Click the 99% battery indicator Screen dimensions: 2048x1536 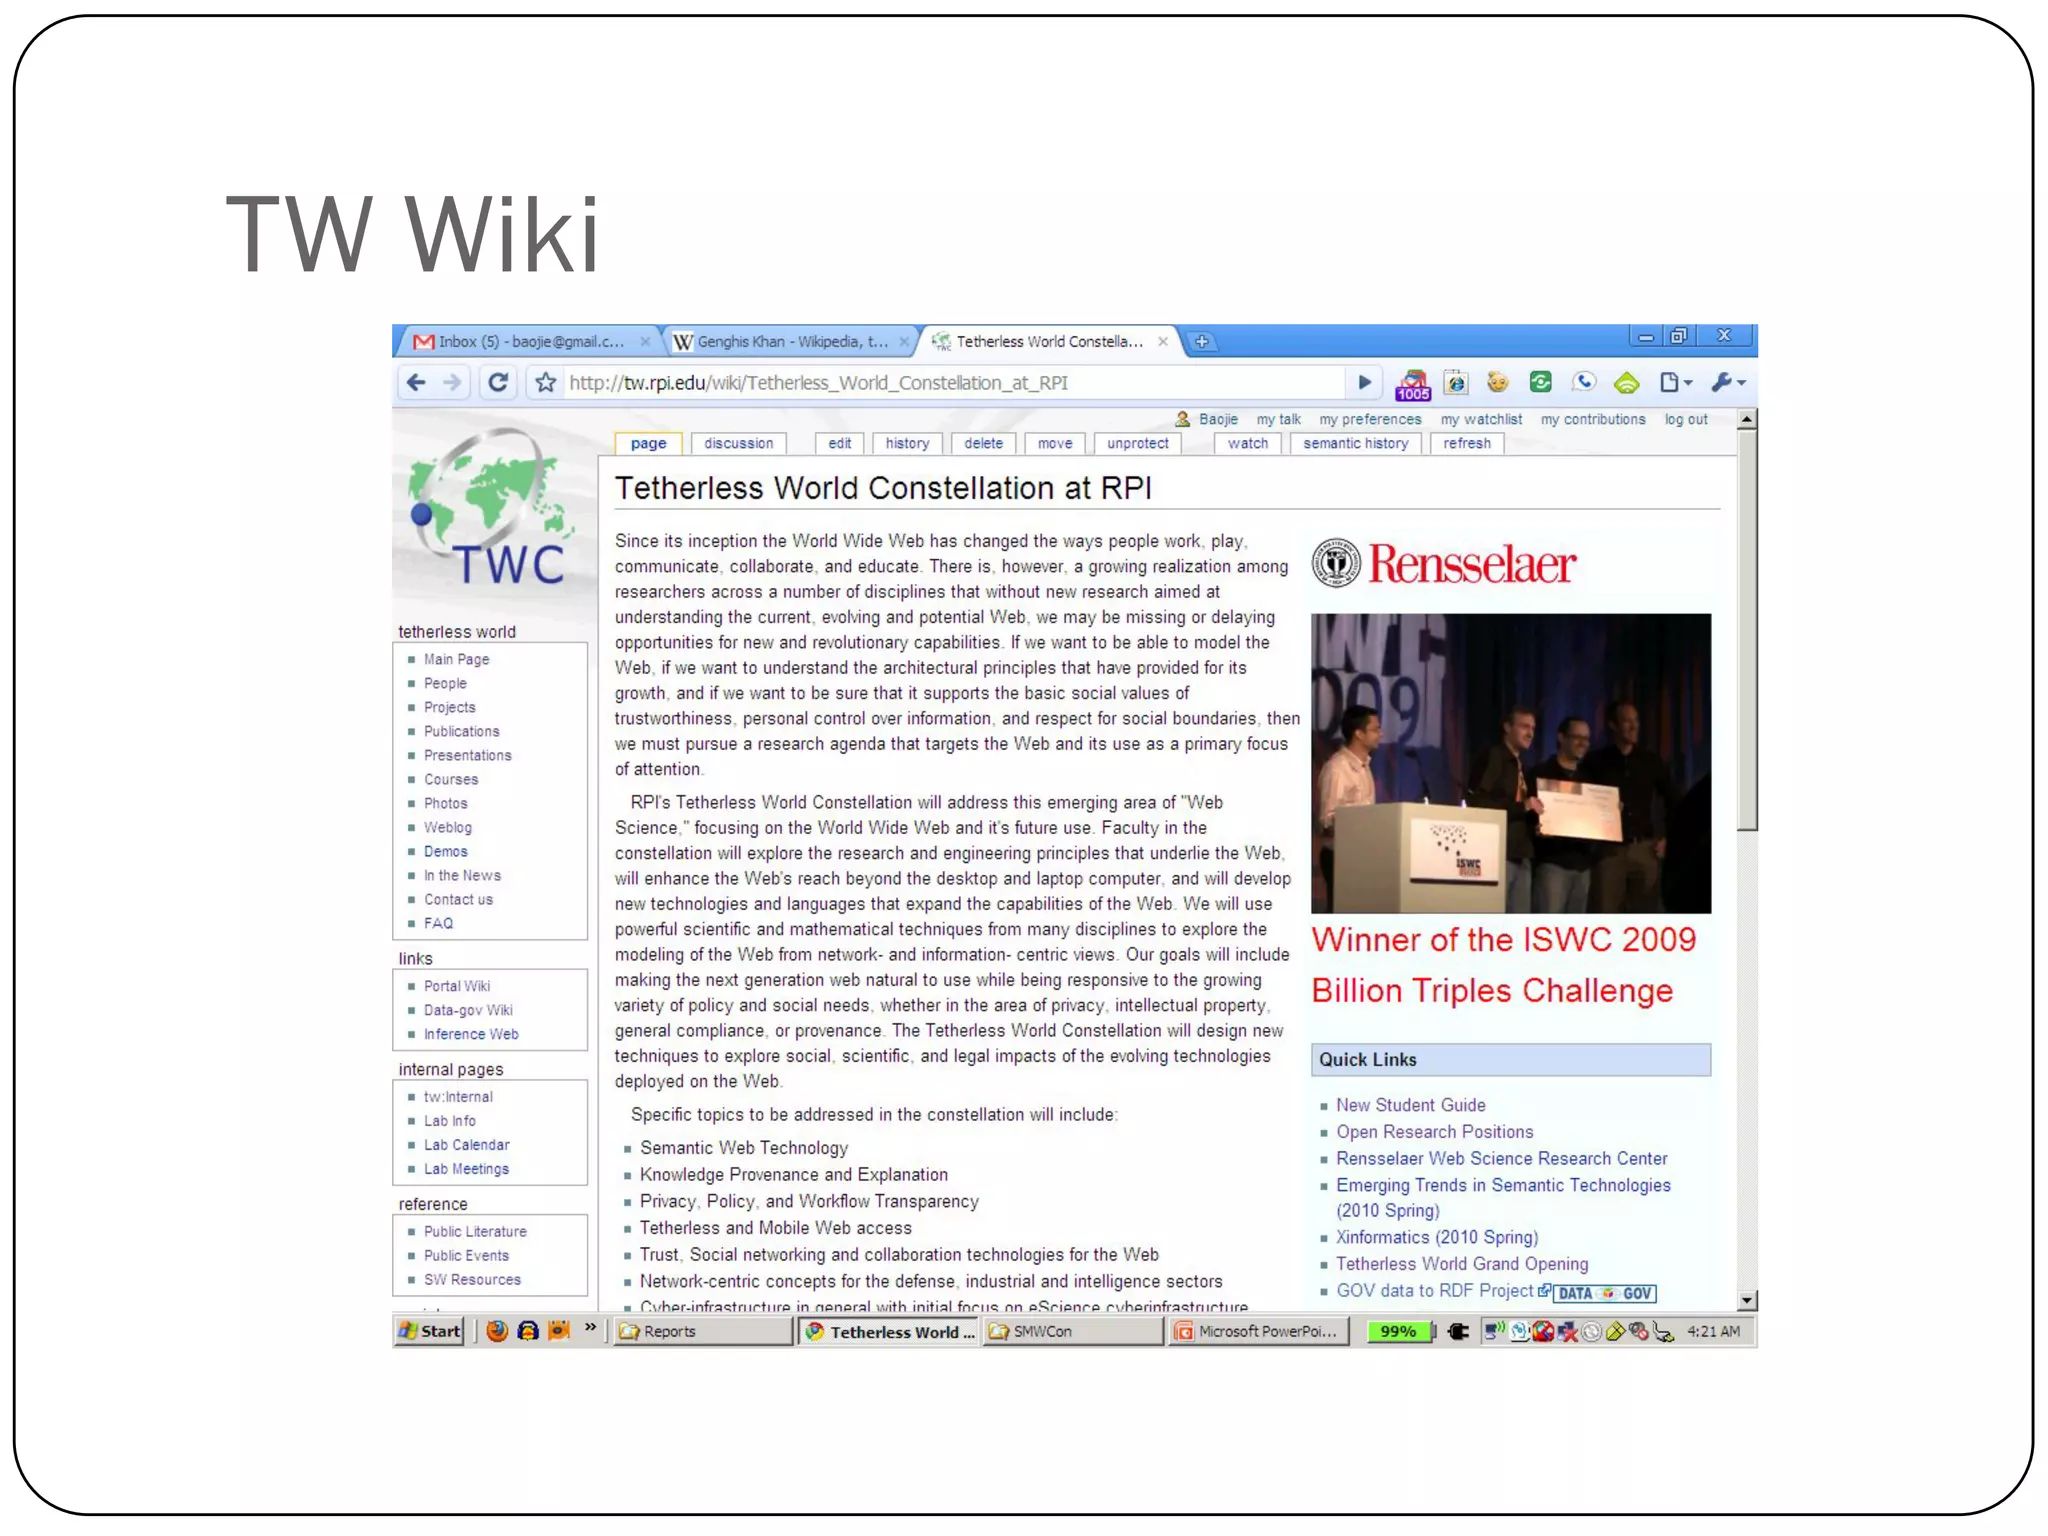[x=1400, y=1331]
